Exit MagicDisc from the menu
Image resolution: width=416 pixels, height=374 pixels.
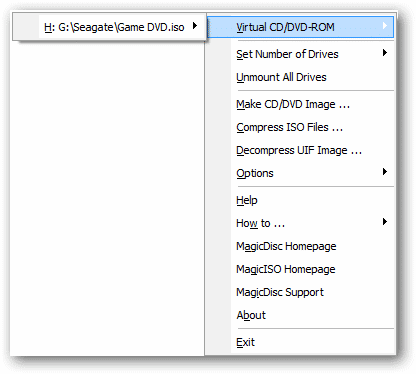click(x=300, y=342)
